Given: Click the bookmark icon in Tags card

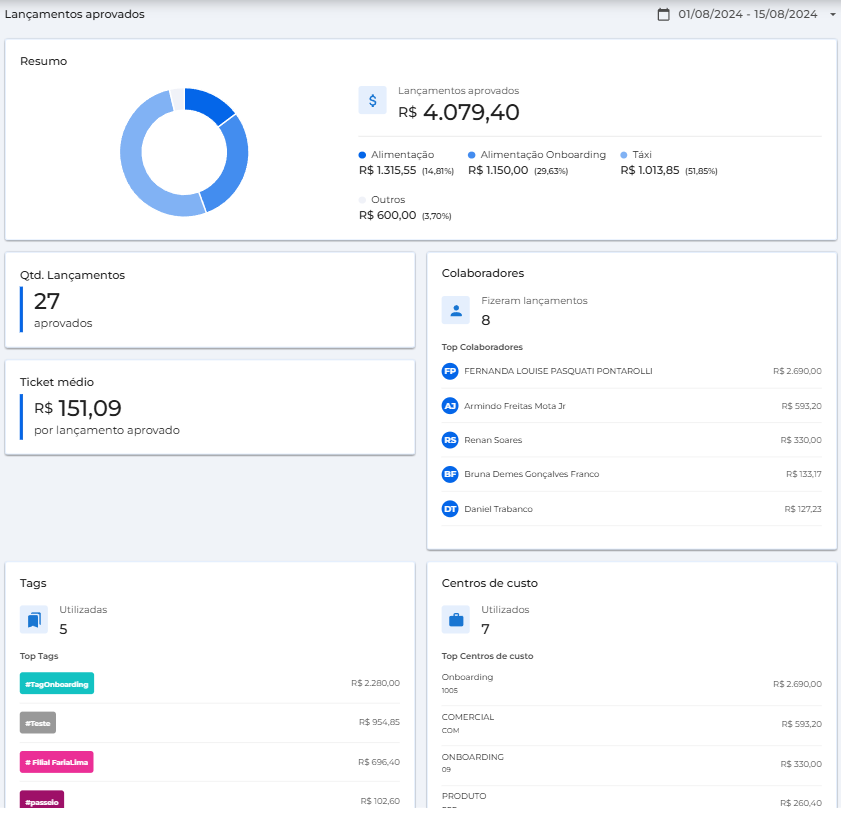Looking at the screenshot, I should pyautogui.click(x=34, y=619).
